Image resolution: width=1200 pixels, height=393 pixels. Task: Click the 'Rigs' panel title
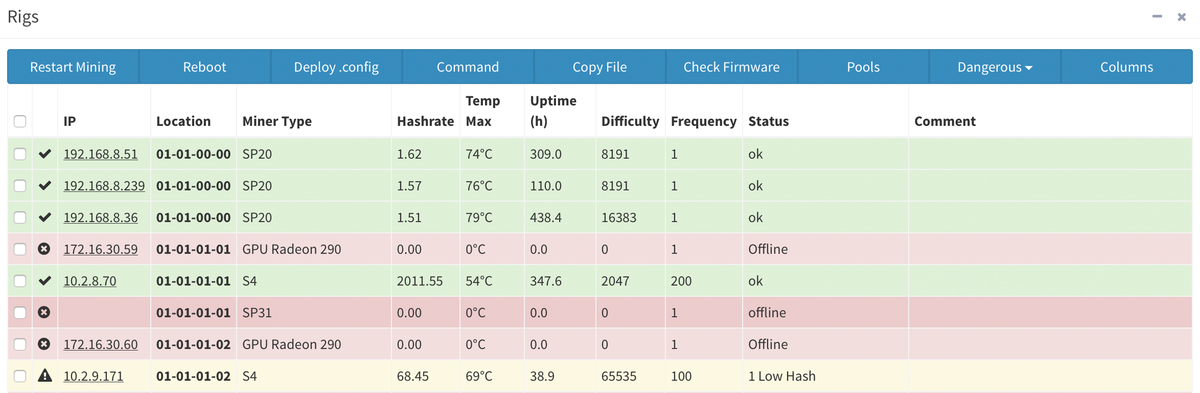[x=23, y=17]
